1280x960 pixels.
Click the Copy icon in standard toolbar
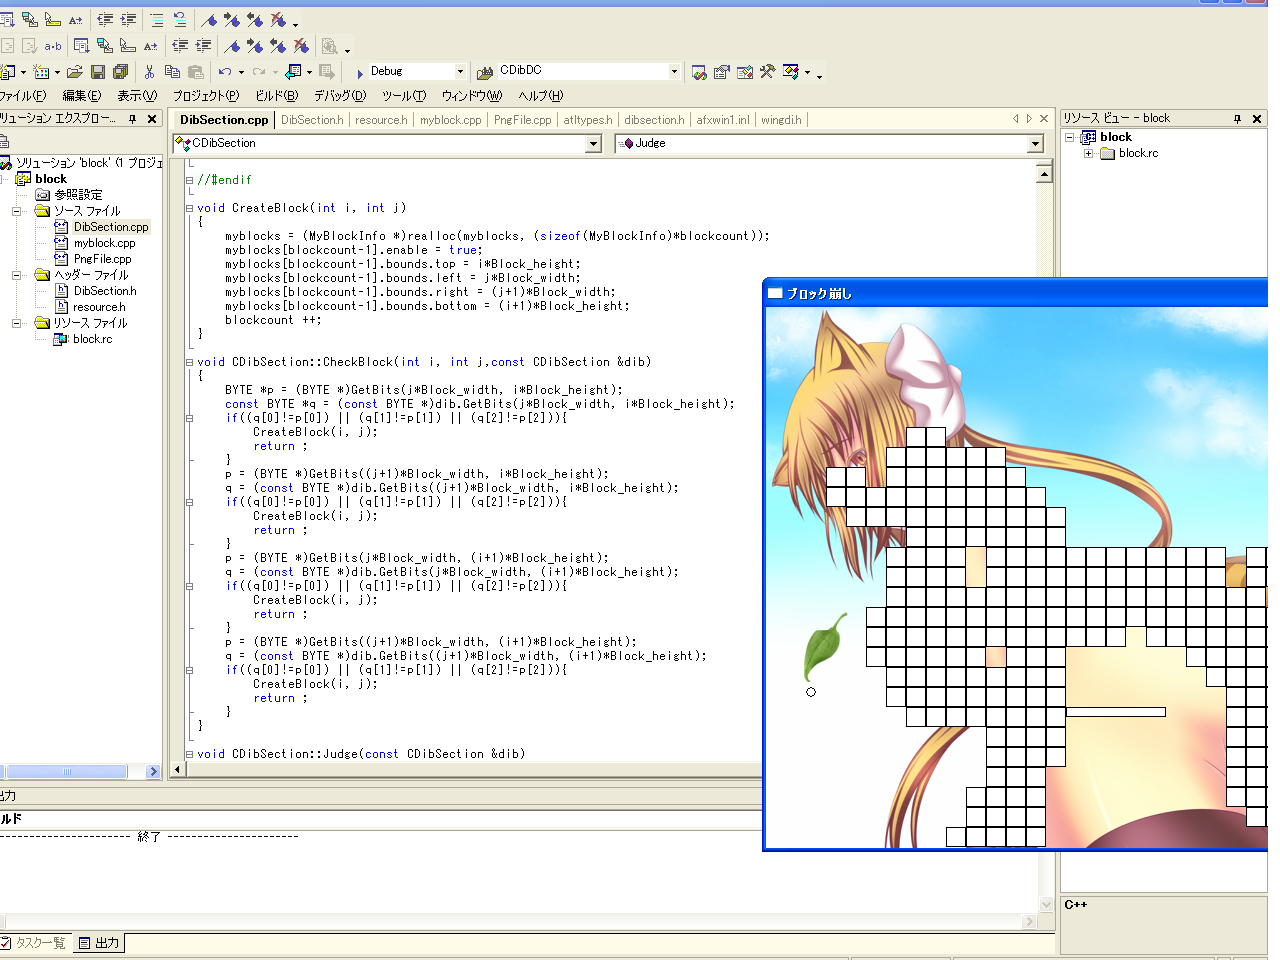(172, 72)
